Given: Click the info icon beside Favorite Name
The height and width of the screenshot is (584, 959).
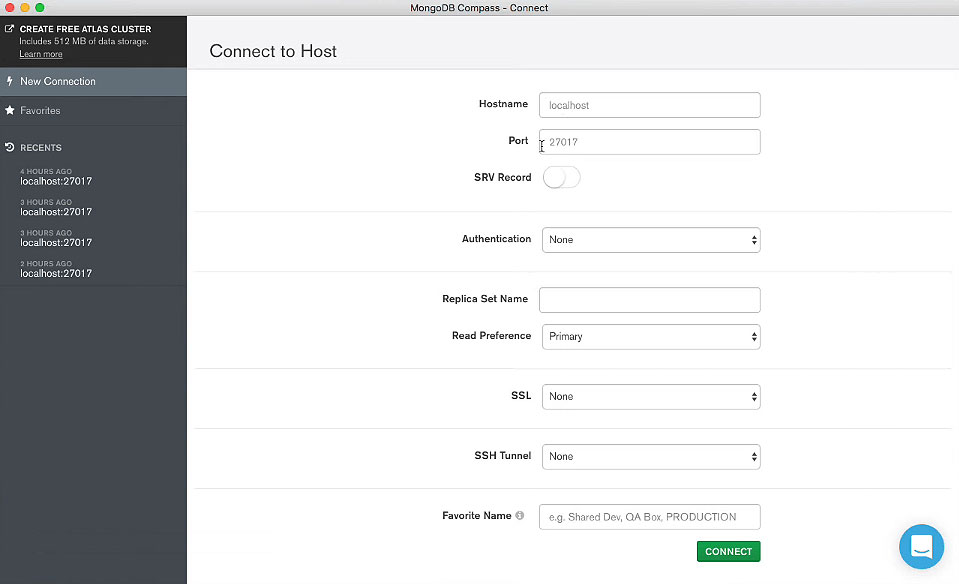Looking at the screenshot, I should (520, 516).
